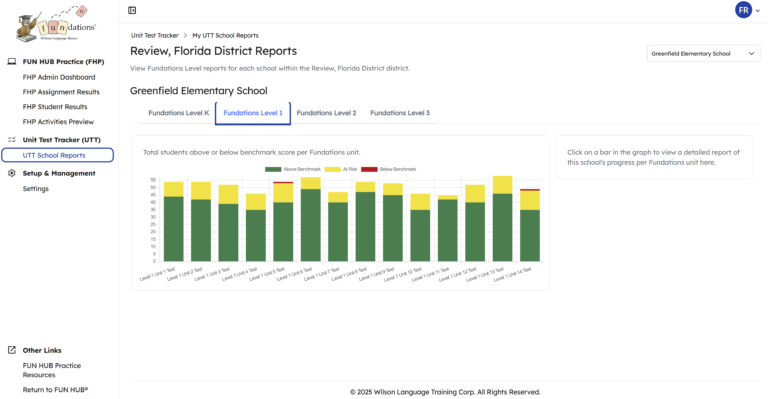Select the Fundations Level 1 tab
Viewport: 768px width, 399px height.
253,113
